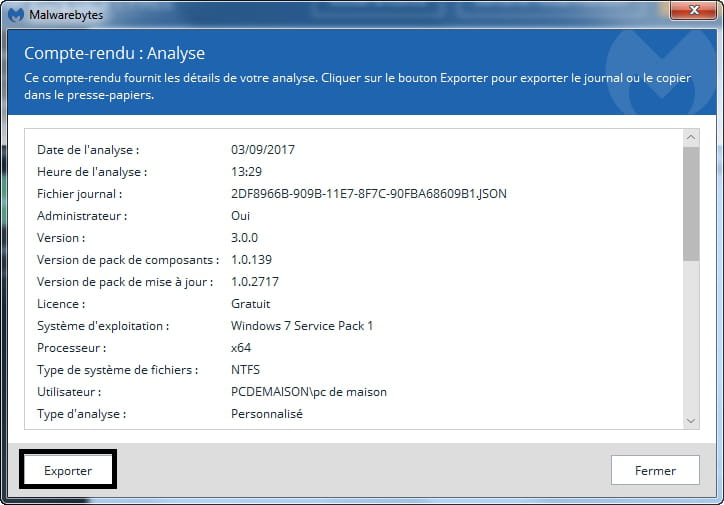The width and height of the screenshot is (724, 505).
Task: Click the processor value x64
Action: 241,348
